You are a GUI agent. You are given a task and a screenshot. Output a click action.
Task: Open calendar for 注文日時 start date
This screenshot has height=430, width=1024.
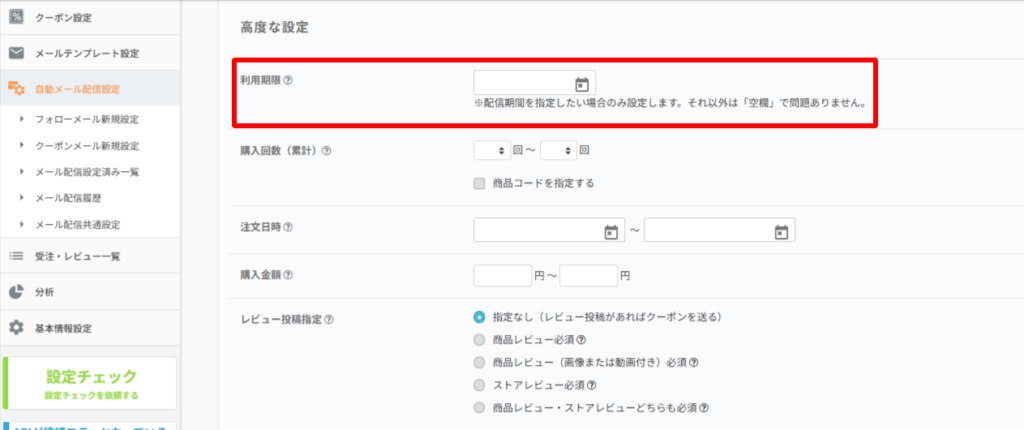point(611,231)
